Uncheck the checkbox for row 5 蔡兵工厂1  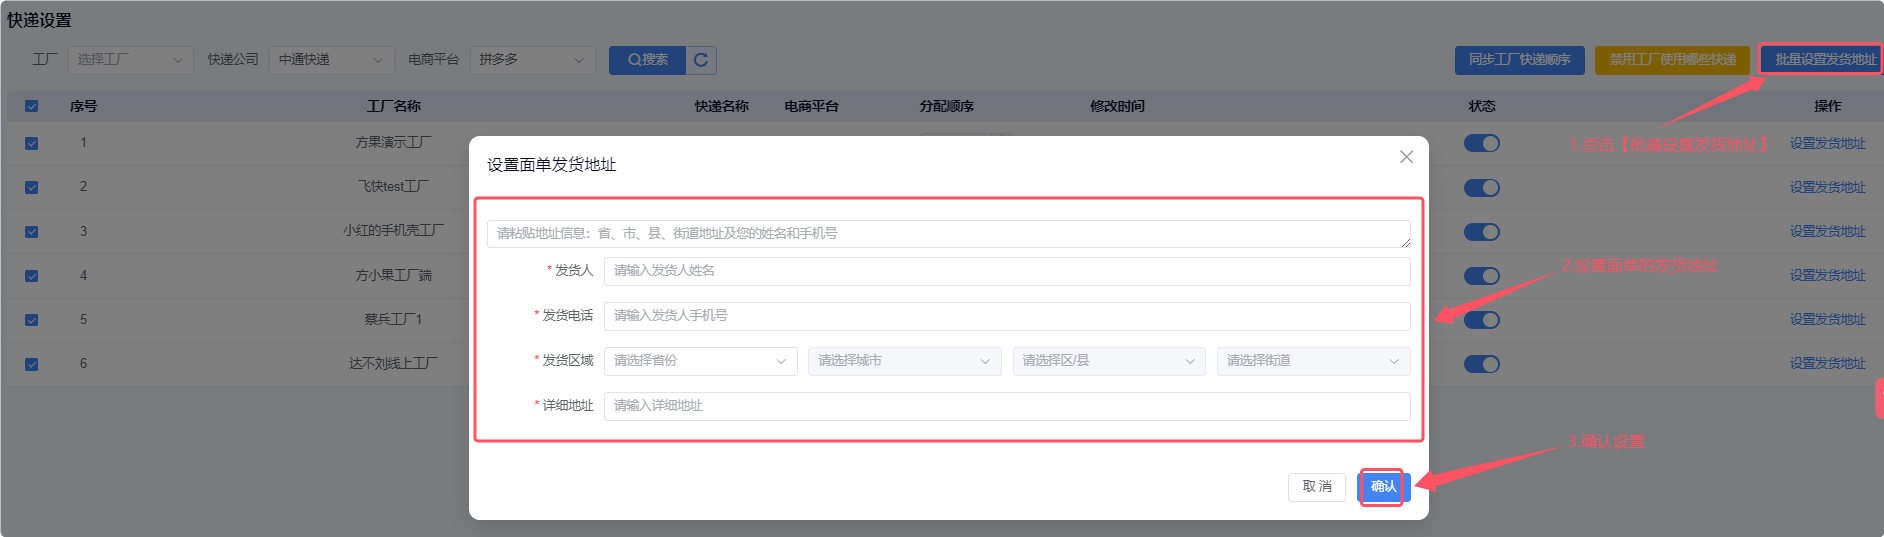coord(31,320)
